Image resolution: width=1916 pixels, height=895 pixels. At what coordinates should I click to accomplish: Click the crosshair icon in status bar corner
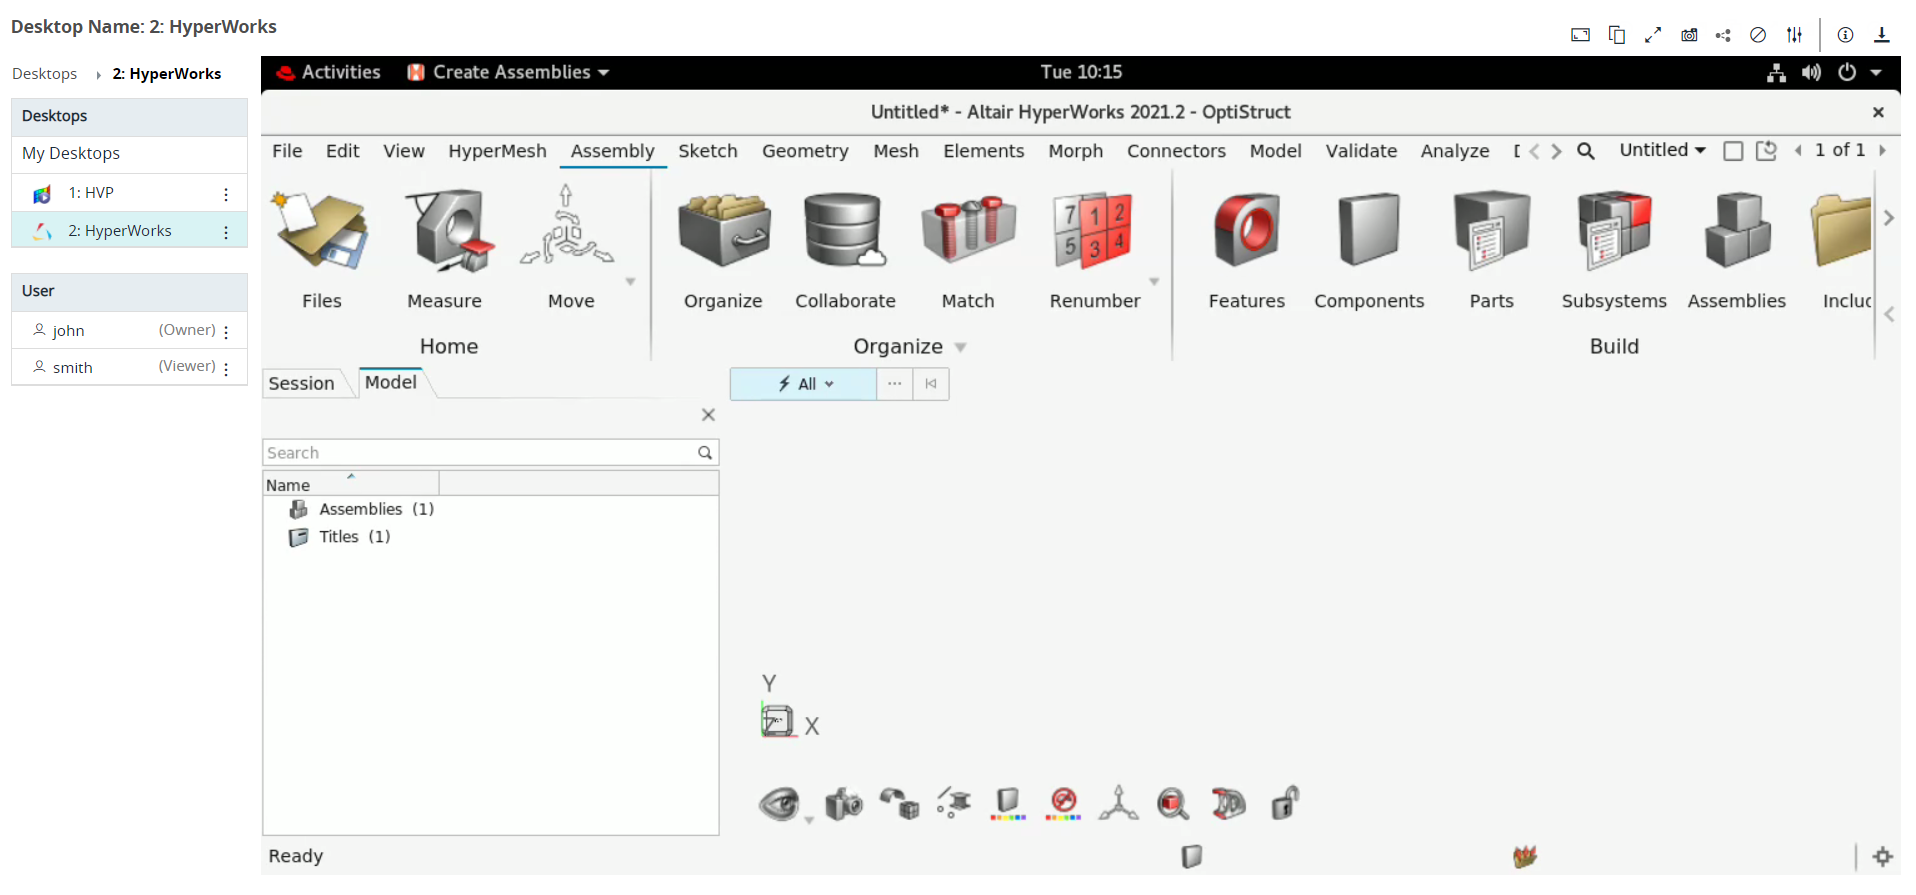1883,856
